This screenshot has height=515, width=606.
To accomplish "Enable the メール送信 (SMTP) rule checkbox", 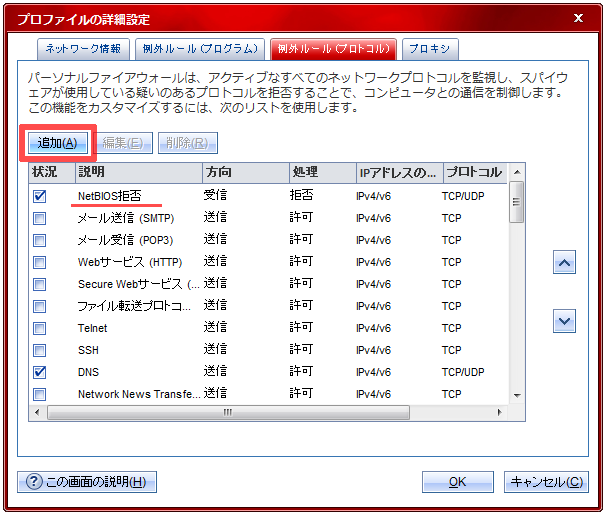I will [x=40, y=218].
